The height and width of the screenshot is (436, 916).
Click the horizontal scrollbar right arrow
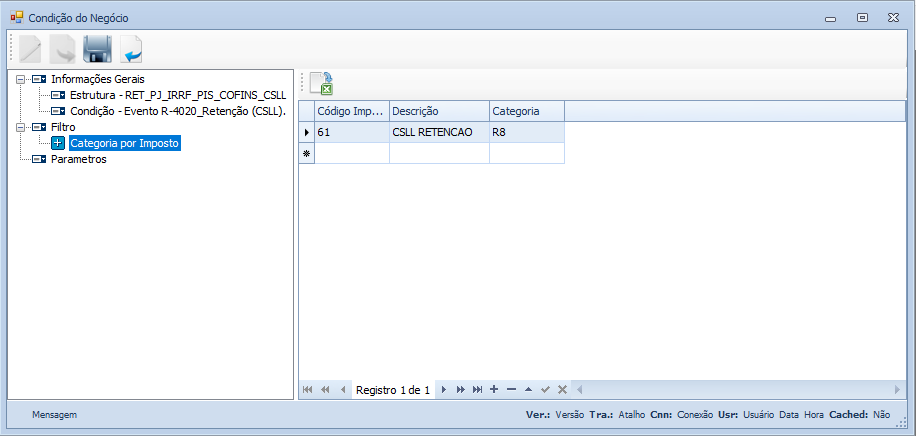(898, 390)
